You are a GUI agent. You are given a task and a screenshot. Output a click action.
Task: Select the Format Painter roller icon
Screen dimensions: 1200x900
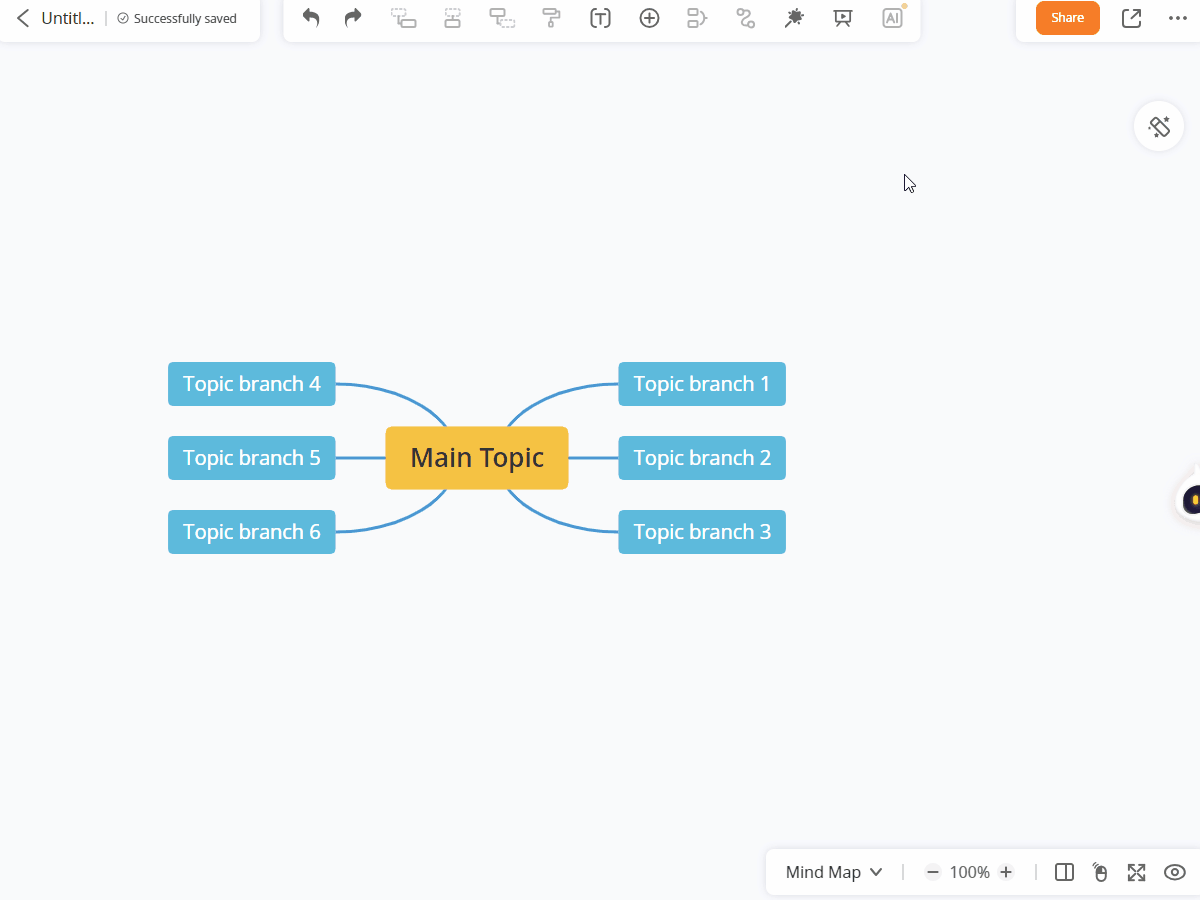click(551, 18)
